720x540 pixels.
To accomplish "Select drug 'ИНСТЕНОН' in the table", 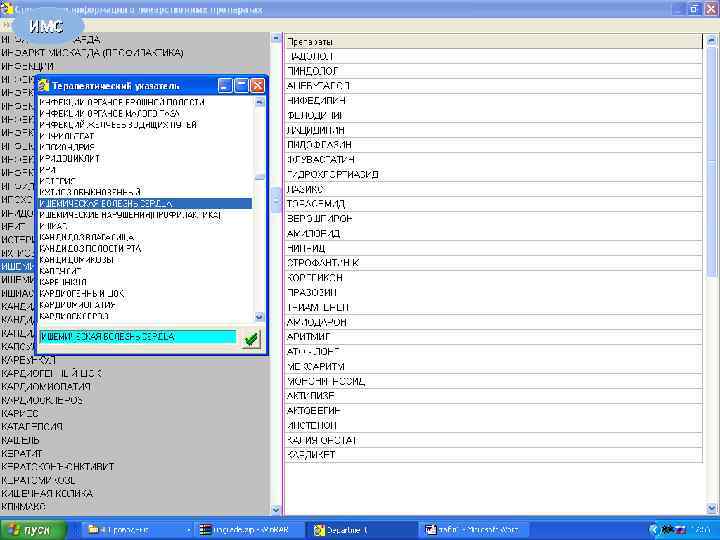I will coord(494,425).
